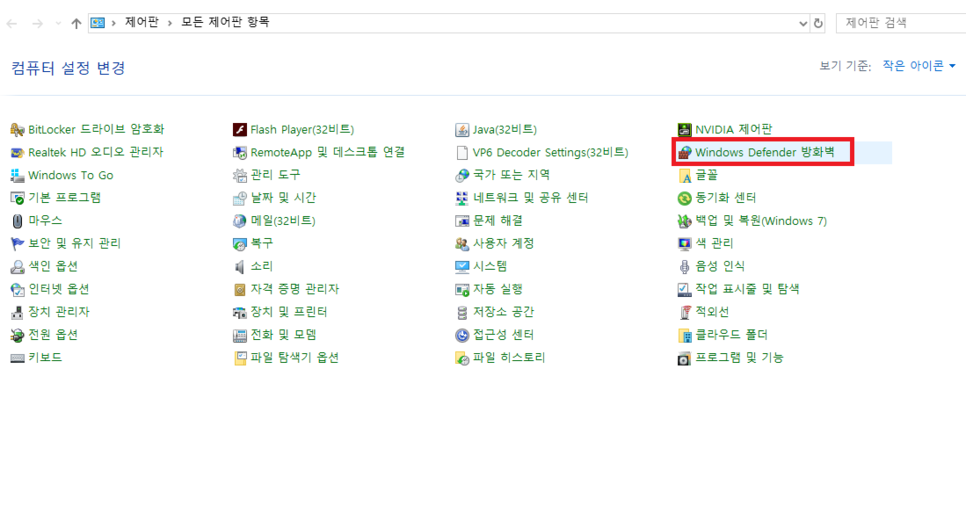
Task: Click the 기본 프로그램 icon
Action: click(x=17, y=198)
